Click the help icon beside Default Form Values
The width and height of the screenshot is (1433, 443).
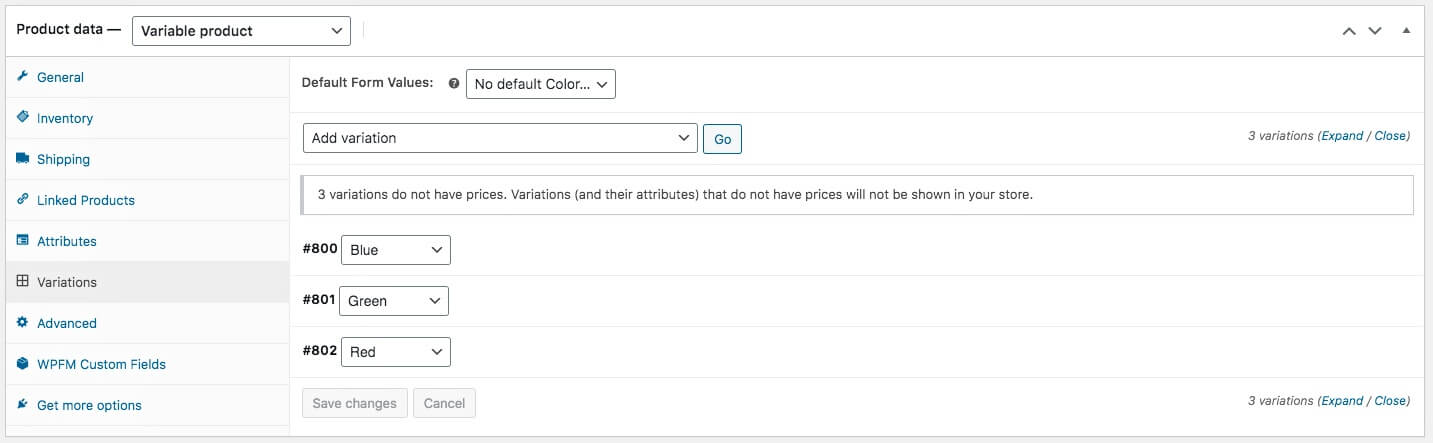pyautogui.click(x=454, y=84)
